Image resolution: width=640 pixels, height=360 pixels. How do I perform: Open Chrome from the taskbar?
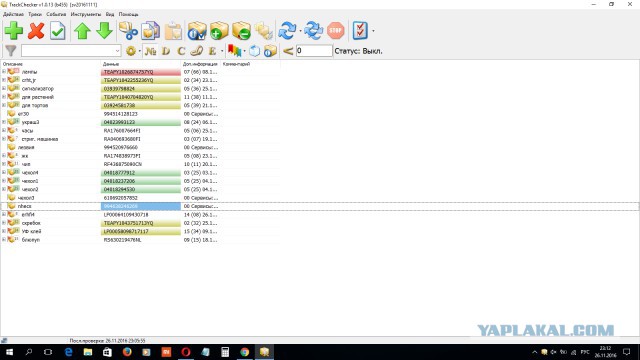(244, 352)
